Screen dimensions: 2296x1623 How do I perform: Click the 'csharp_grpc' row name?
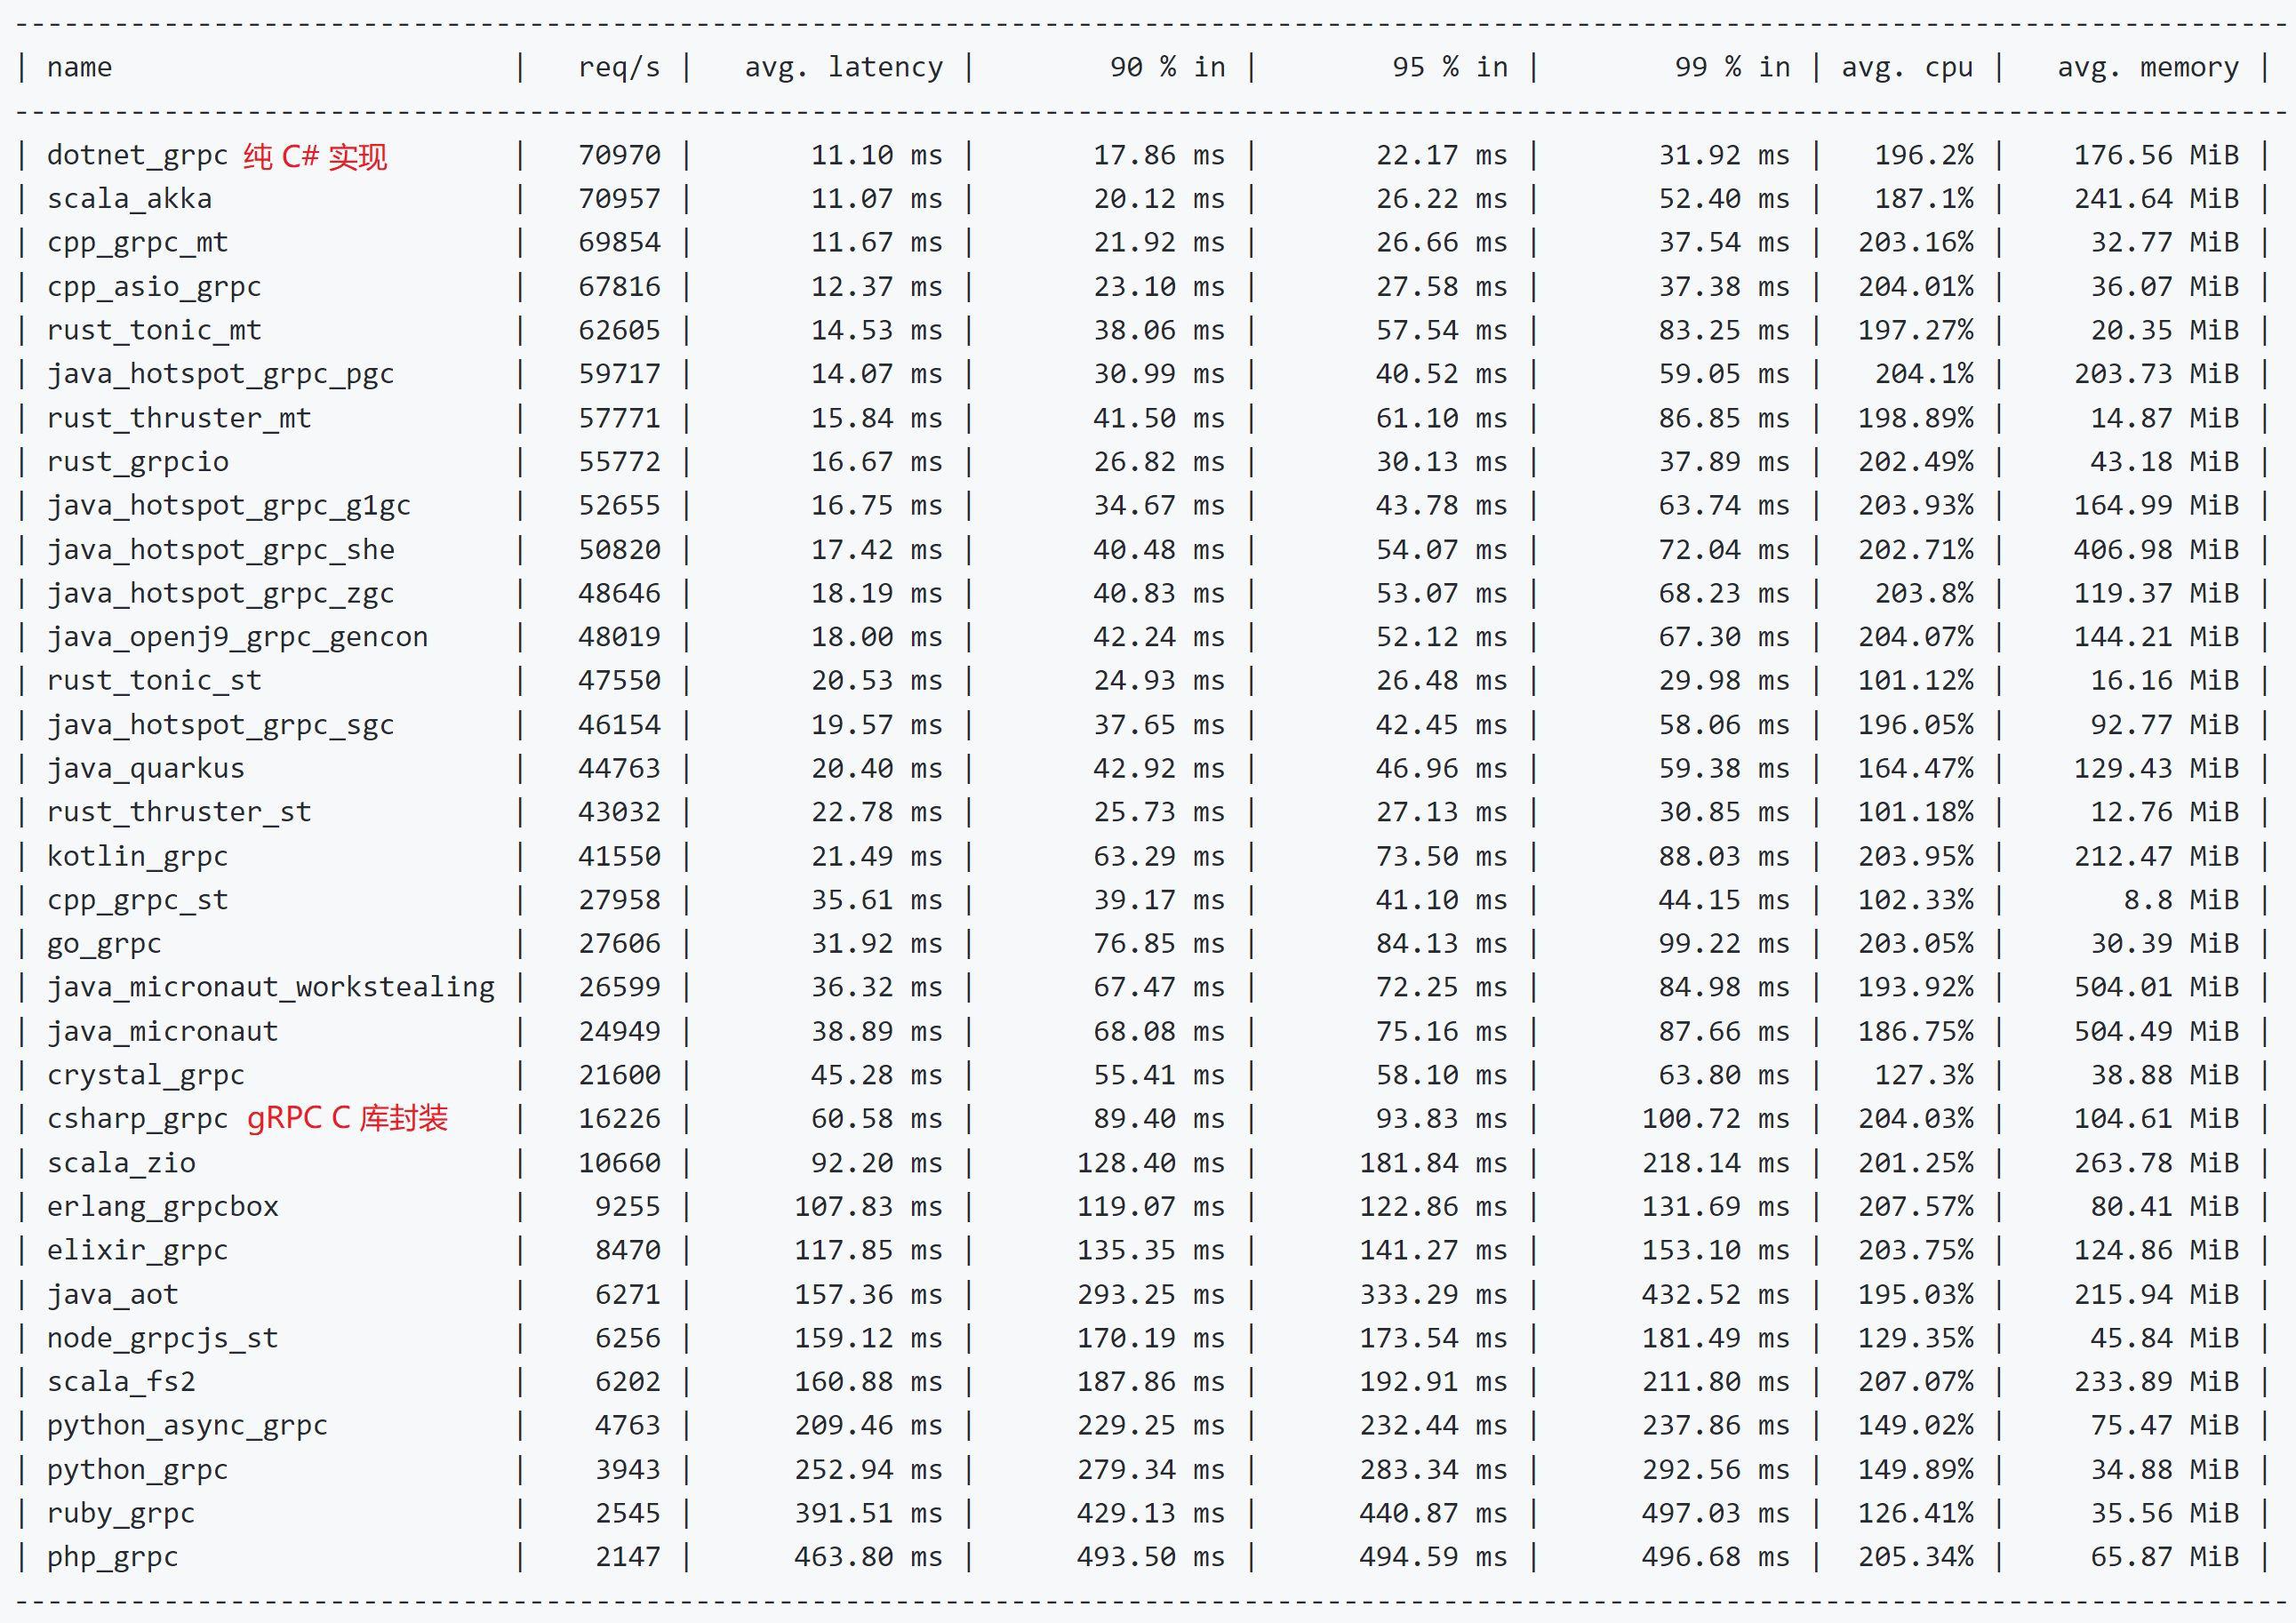137,1119
